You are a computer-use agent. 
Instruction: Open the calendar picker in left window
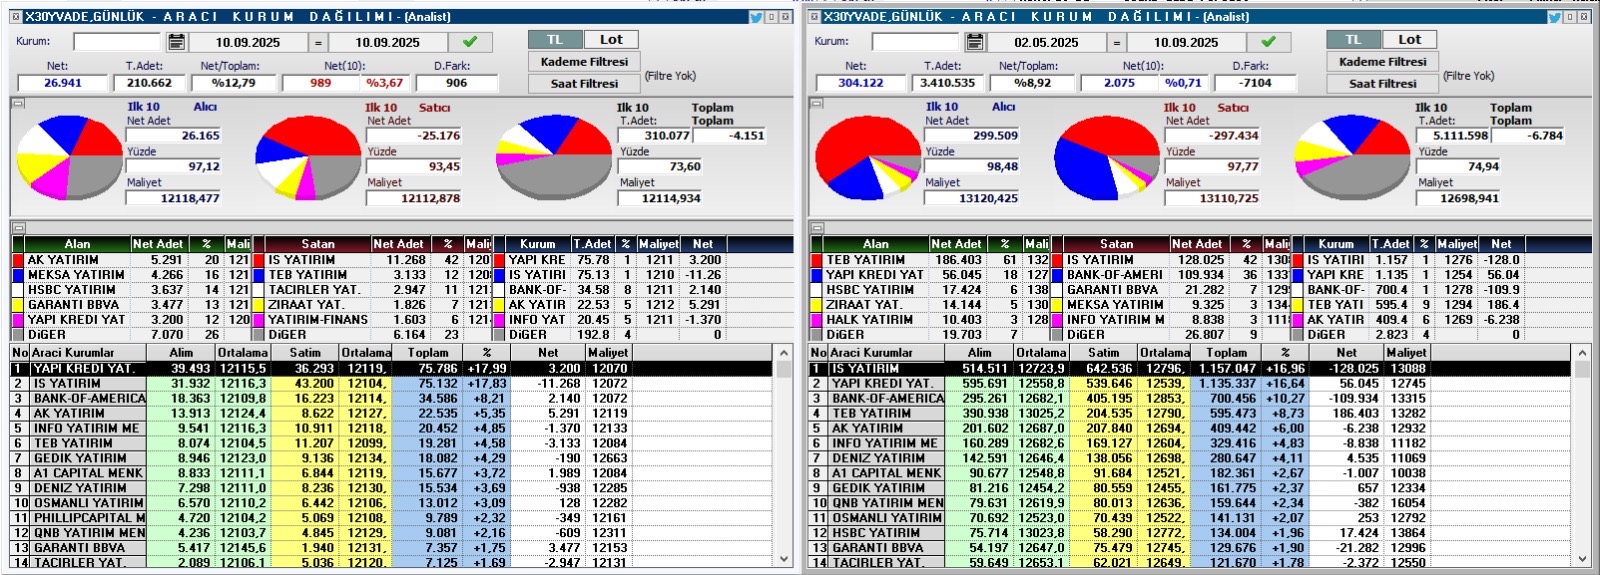coord(176,42)
